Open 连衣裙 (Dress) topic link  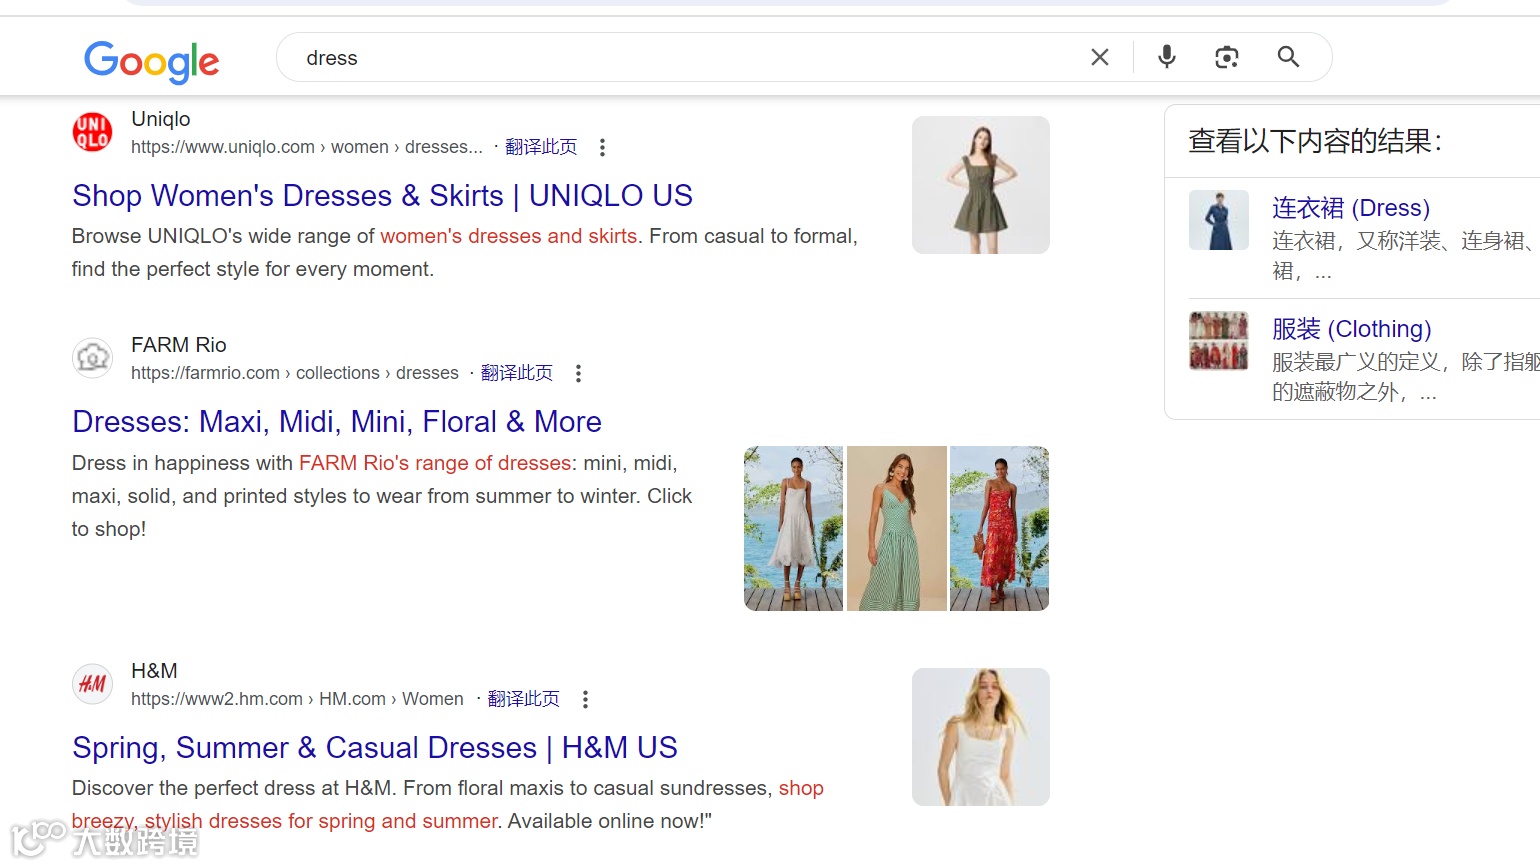pyautogui.click(x=1351, y=208)
